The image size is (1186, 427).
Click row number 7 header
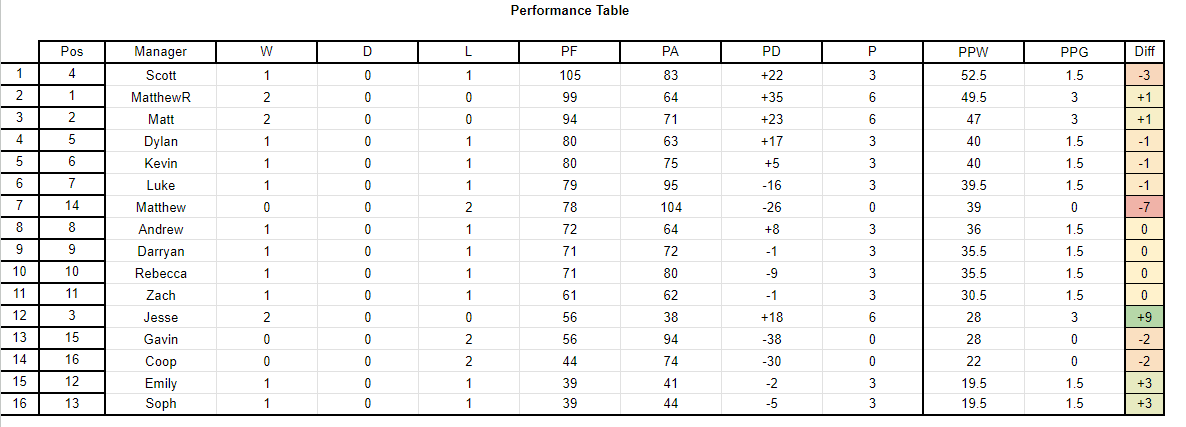click(20, 207)
